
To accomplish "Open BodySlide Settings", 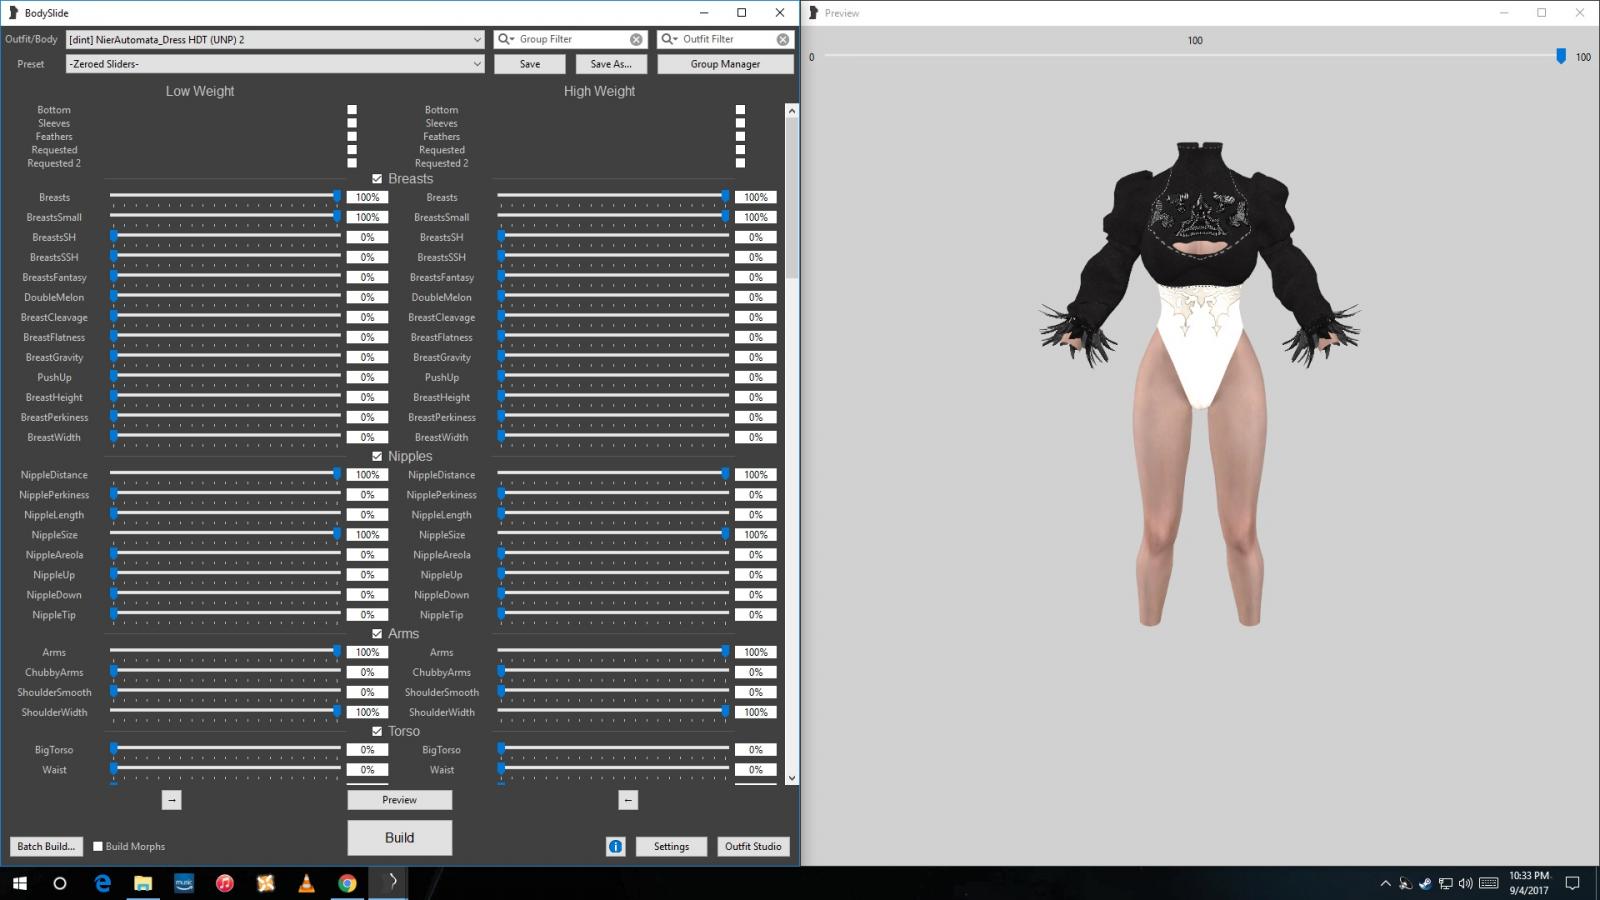I will (x=671, y=846).
